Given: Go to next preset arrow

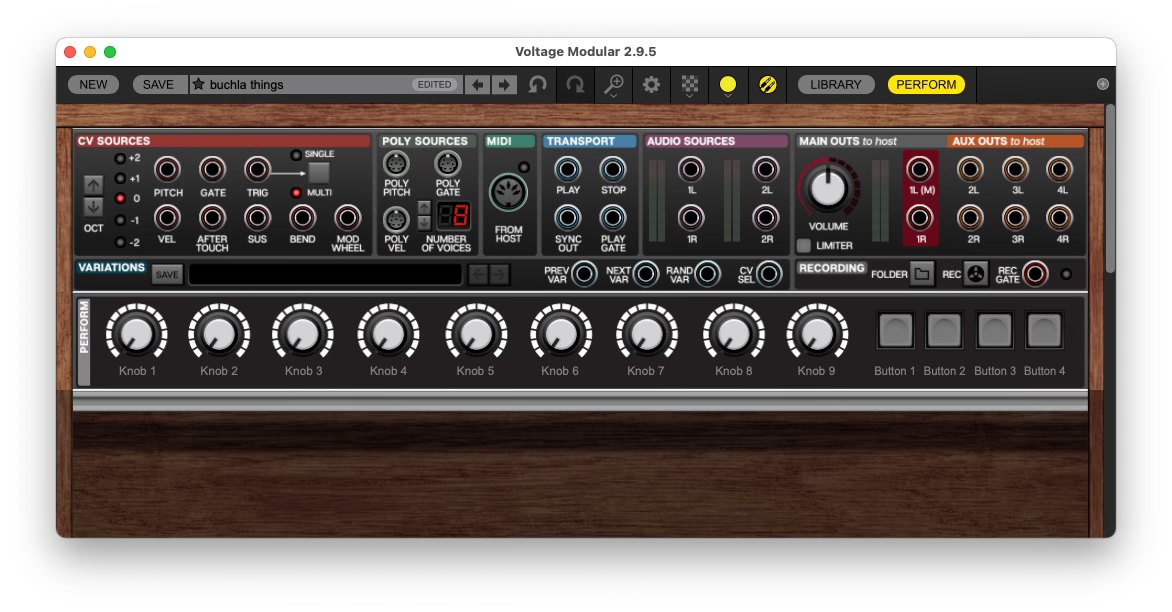Looking at the screenshot, I should 504,84.
